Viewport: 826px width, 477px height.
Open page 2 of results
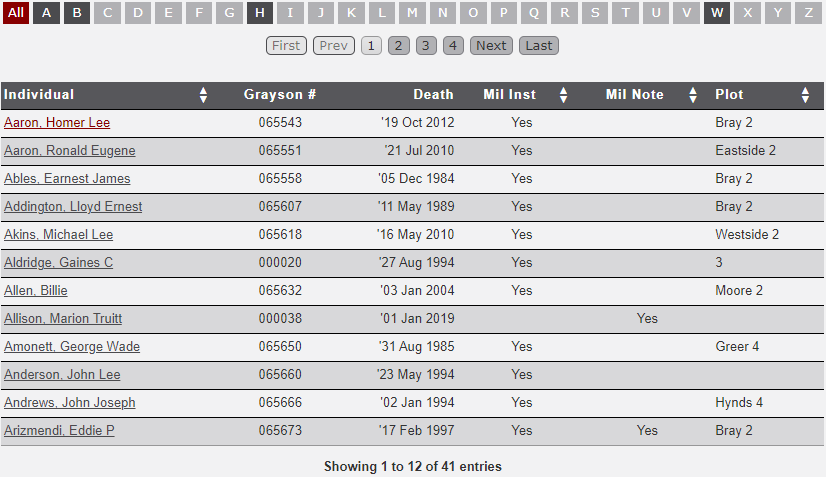coord(398,45)
